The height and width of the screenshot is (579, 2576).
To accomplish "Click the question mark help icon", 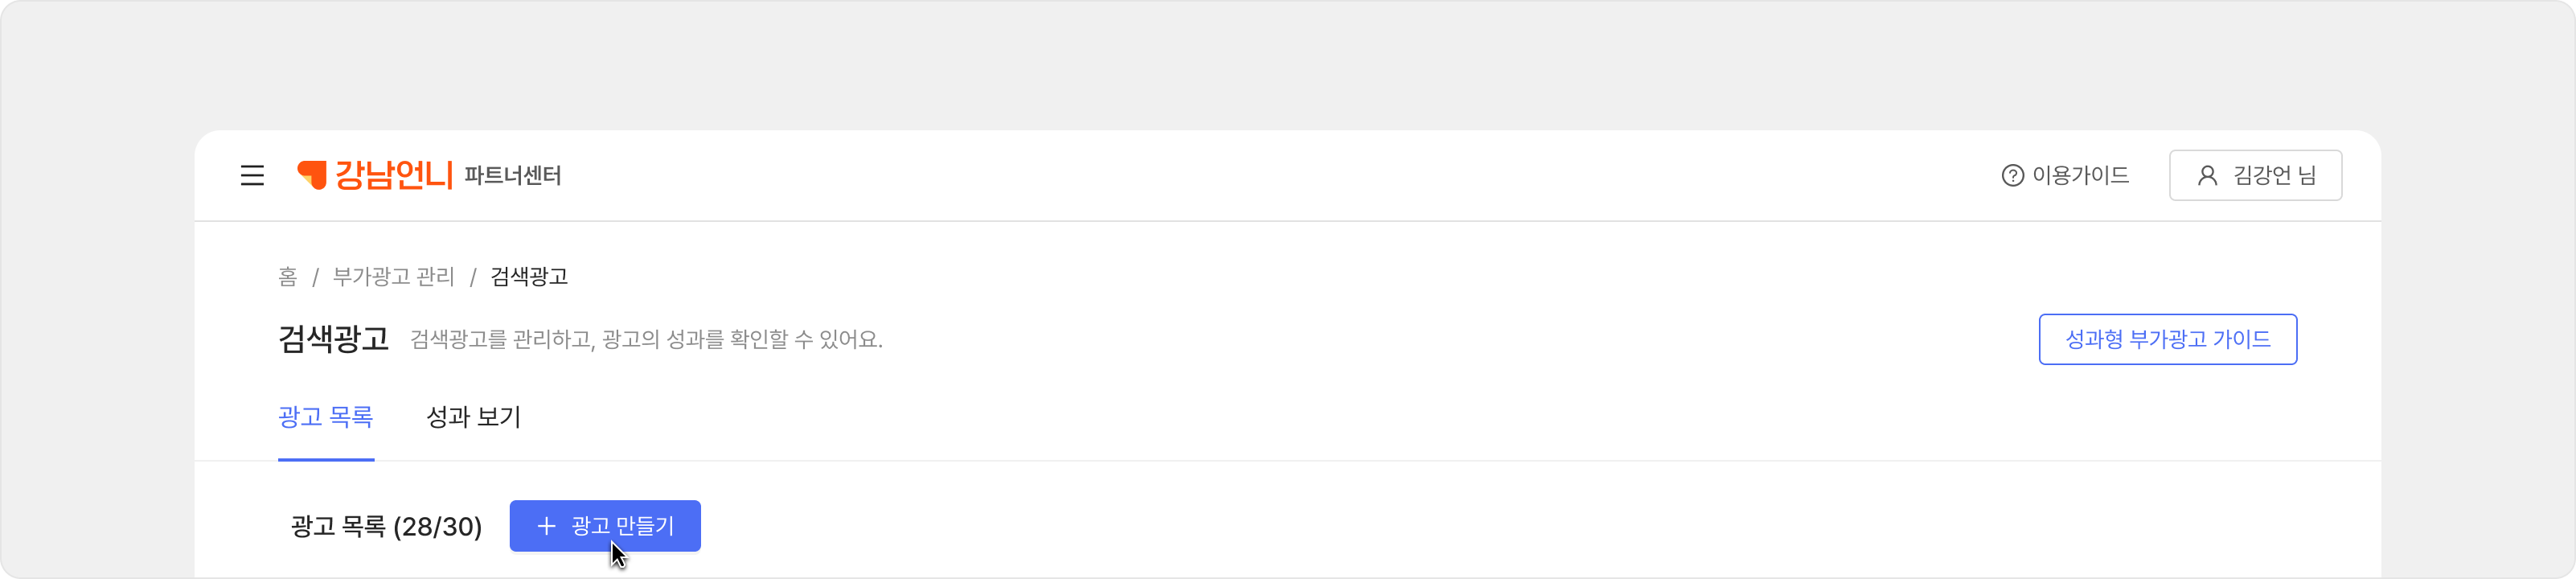I will coord(2012,176).
